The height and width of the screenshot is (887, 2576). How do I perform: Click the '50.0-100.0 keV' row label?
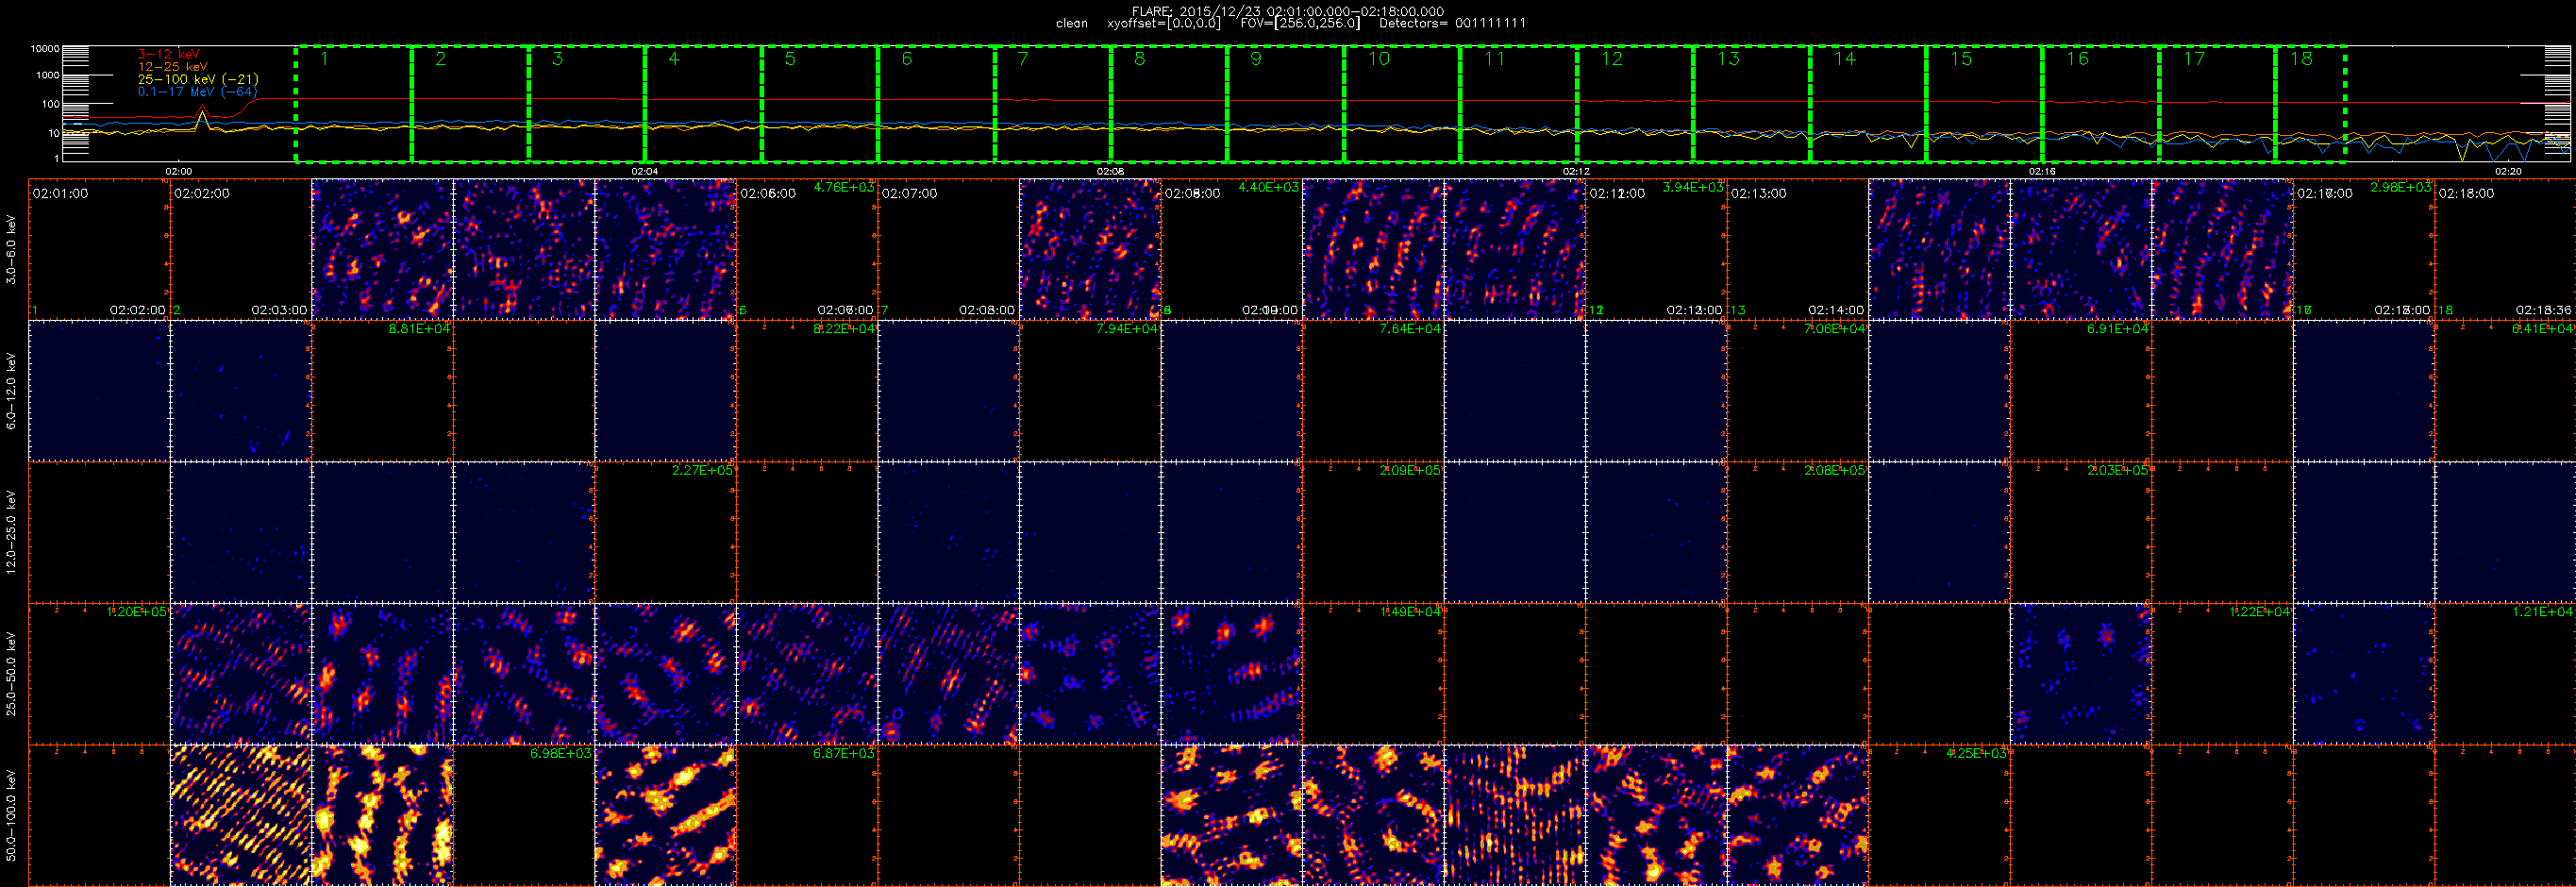(x=11, y=815)
